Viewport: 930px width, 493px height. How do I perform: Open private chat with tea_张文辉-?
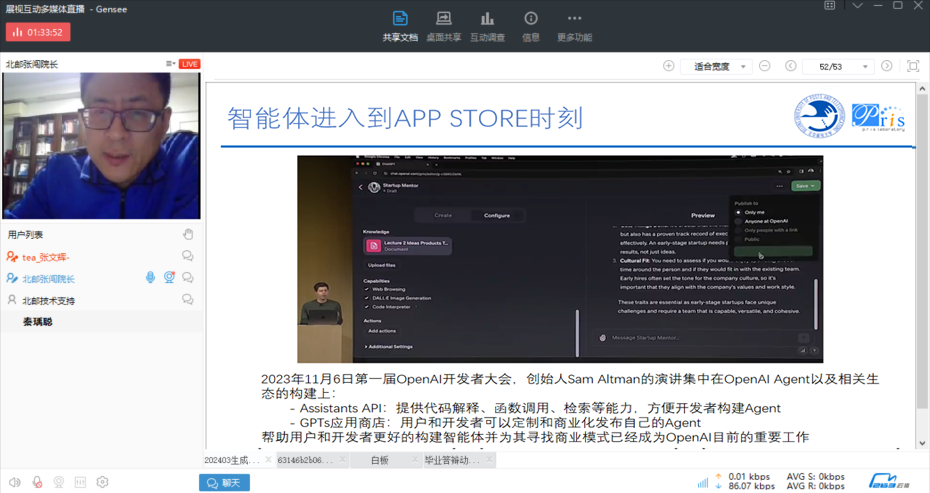tap(187, 256)
